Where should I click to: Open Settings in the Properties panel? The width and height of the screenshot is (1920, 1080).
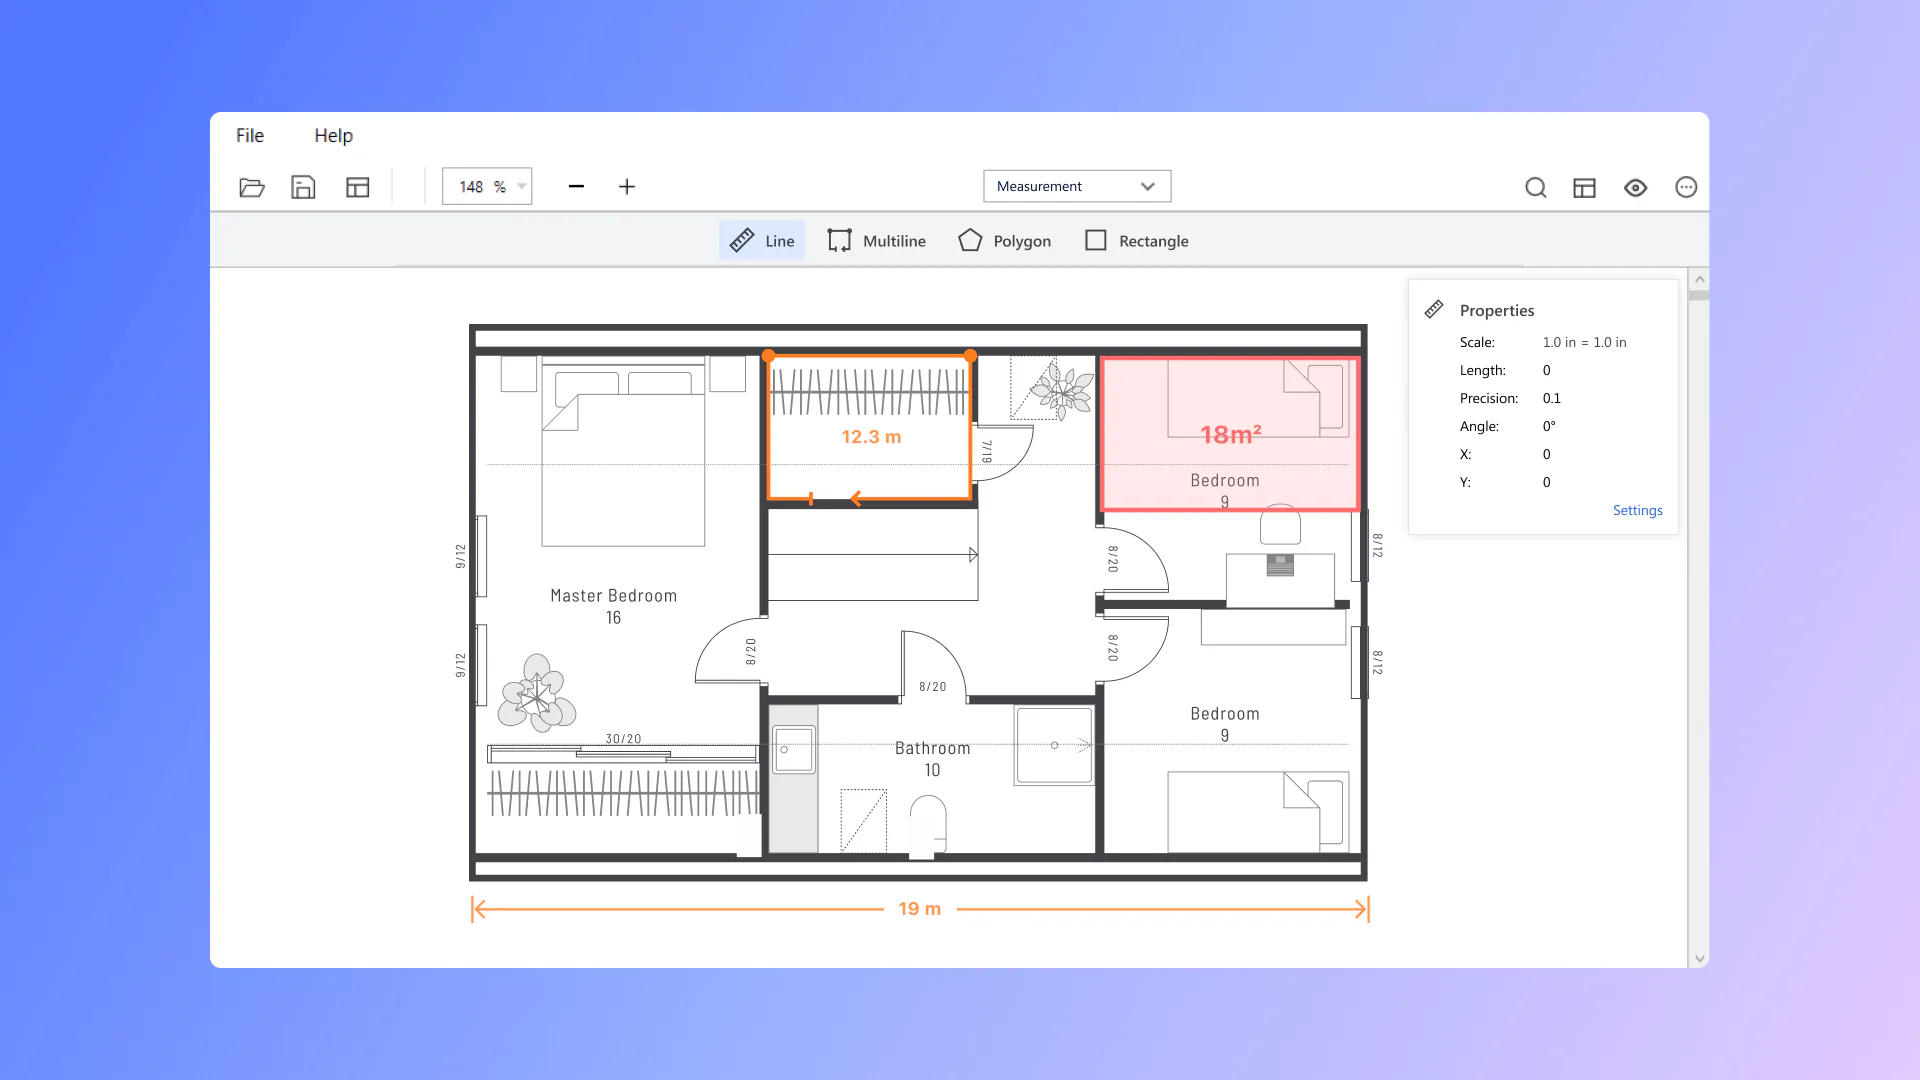coord(1637,510)
